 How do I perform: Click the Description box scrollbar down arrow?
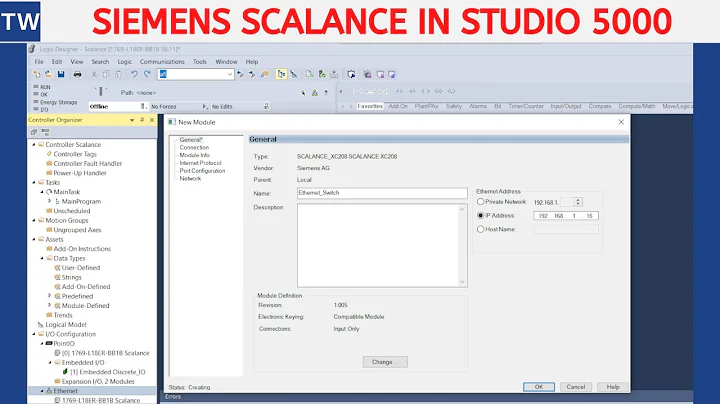[462, 282]
